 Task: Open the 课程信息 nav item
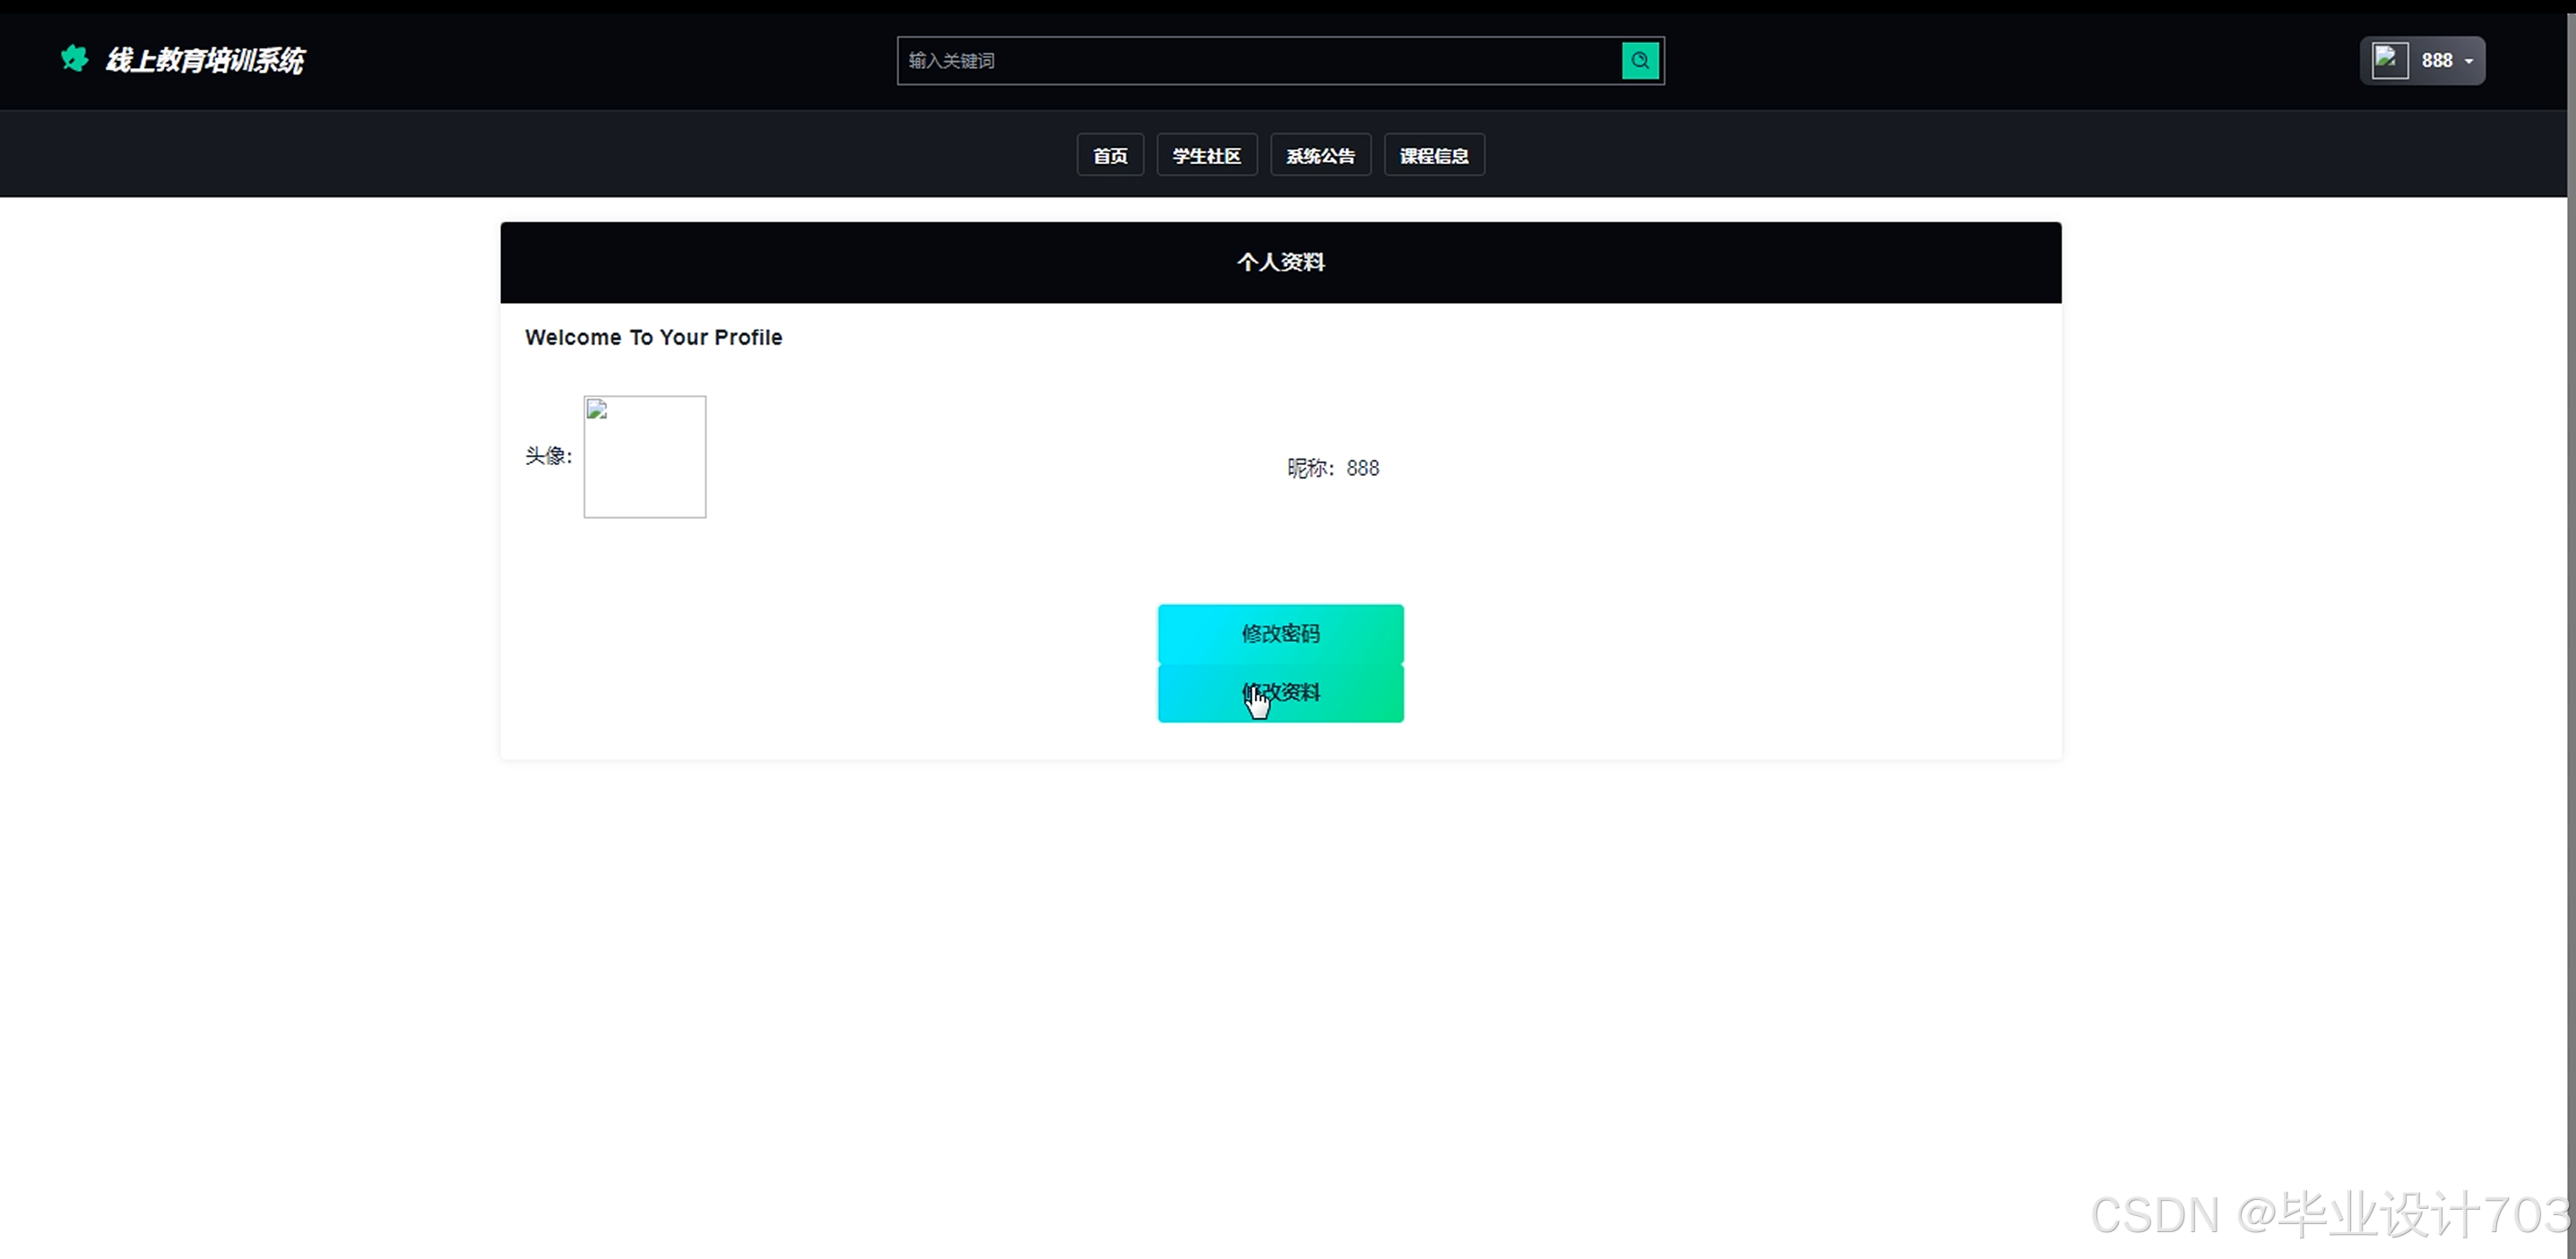coord(1433,156)
